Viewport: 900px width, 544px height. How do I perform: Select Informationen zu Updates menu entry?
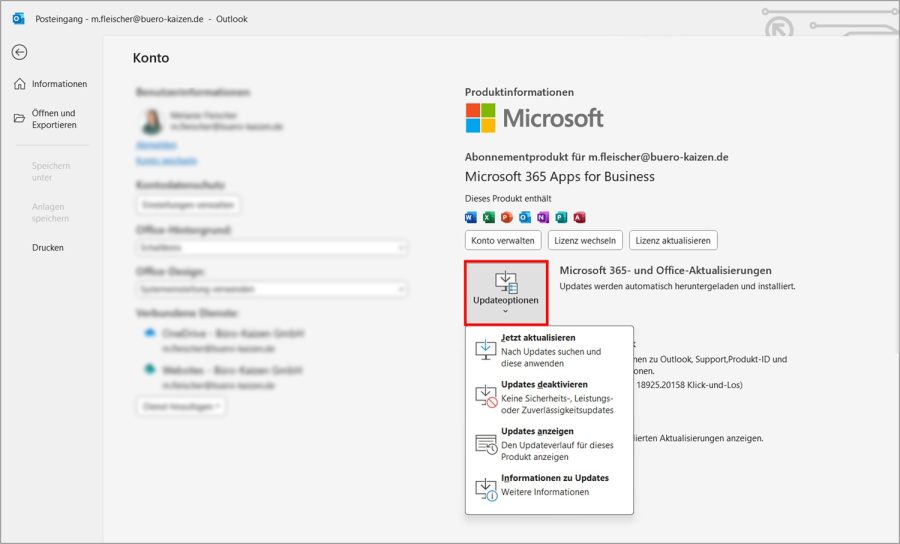click(x=549, y=485)
